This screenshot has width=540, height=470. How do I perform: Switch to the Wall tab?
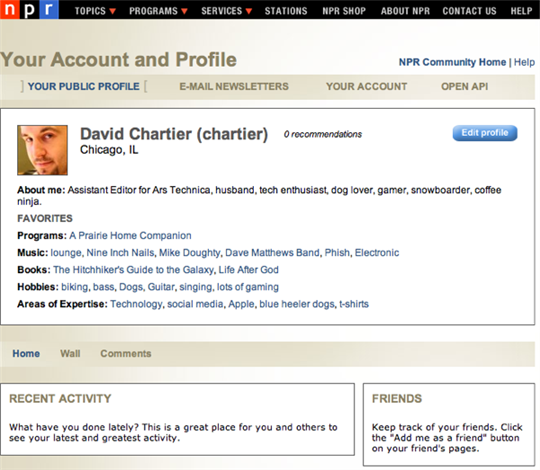click(70, 354)
